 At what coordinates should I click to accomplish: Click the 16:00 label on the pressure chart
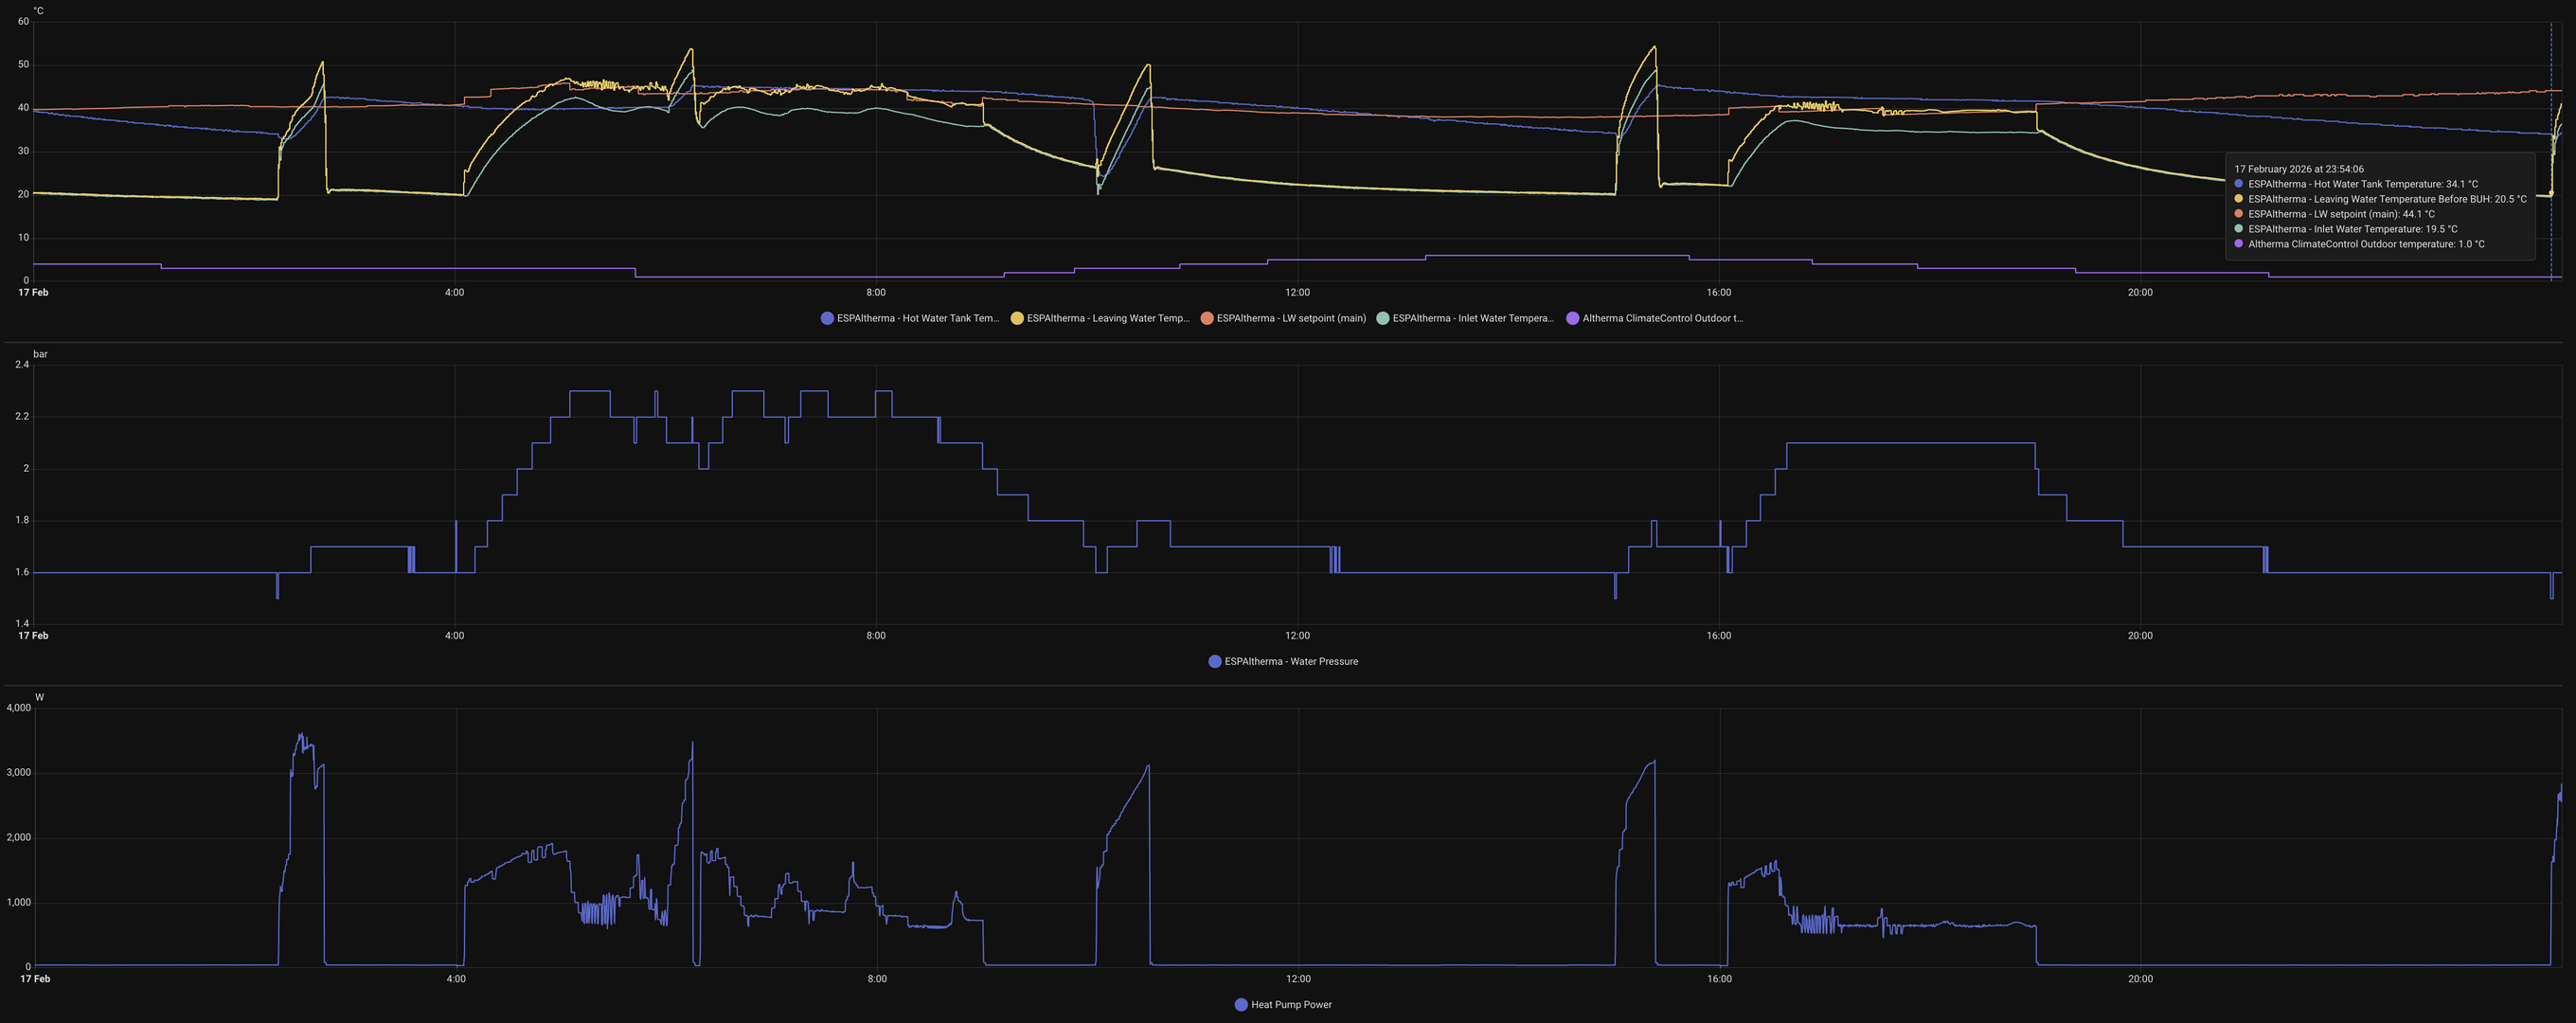(1718, 635)
